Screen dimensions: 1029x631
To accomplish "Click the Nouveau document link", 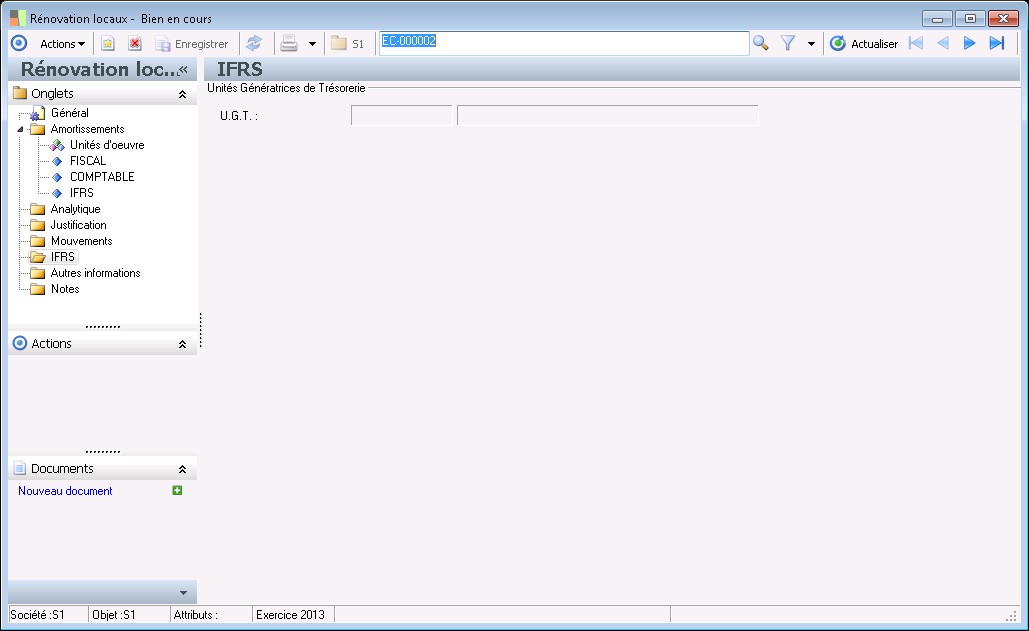I will tap(65, 491).
